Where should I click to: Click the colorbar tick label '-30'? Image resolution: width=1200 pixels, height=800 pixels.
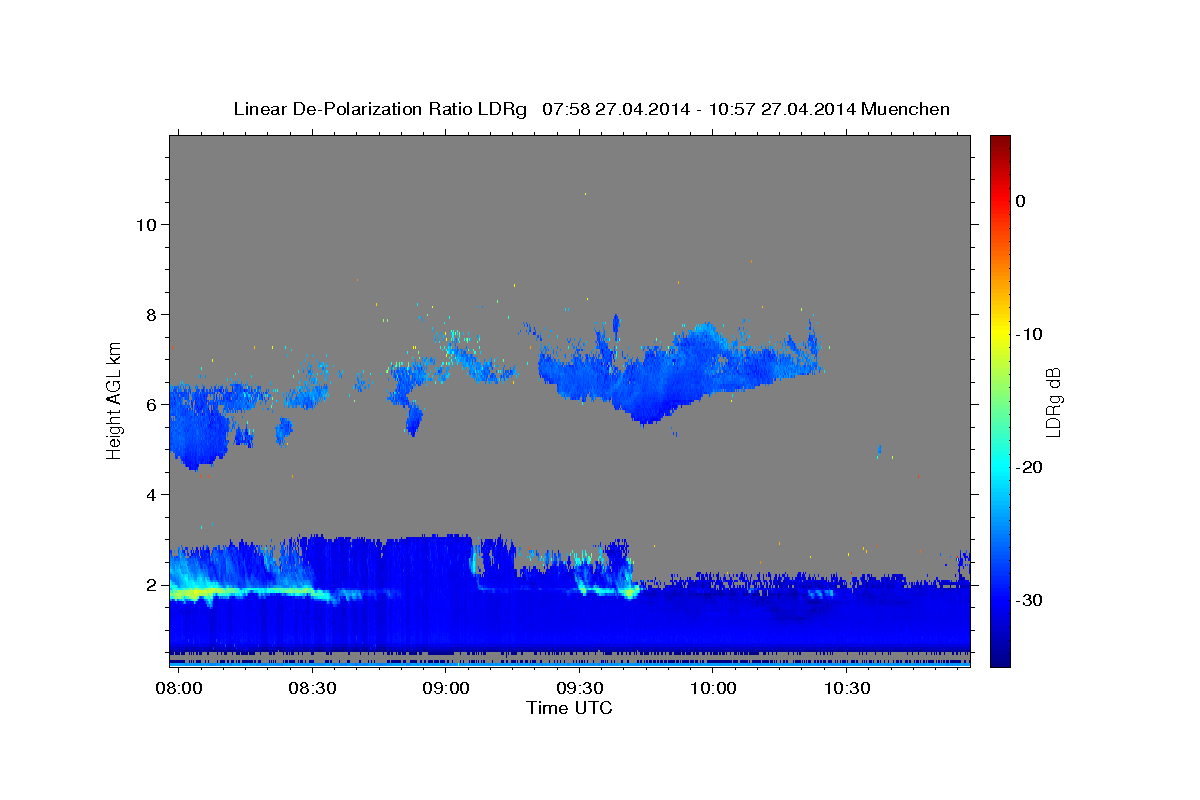click(x=1030, y=600)
